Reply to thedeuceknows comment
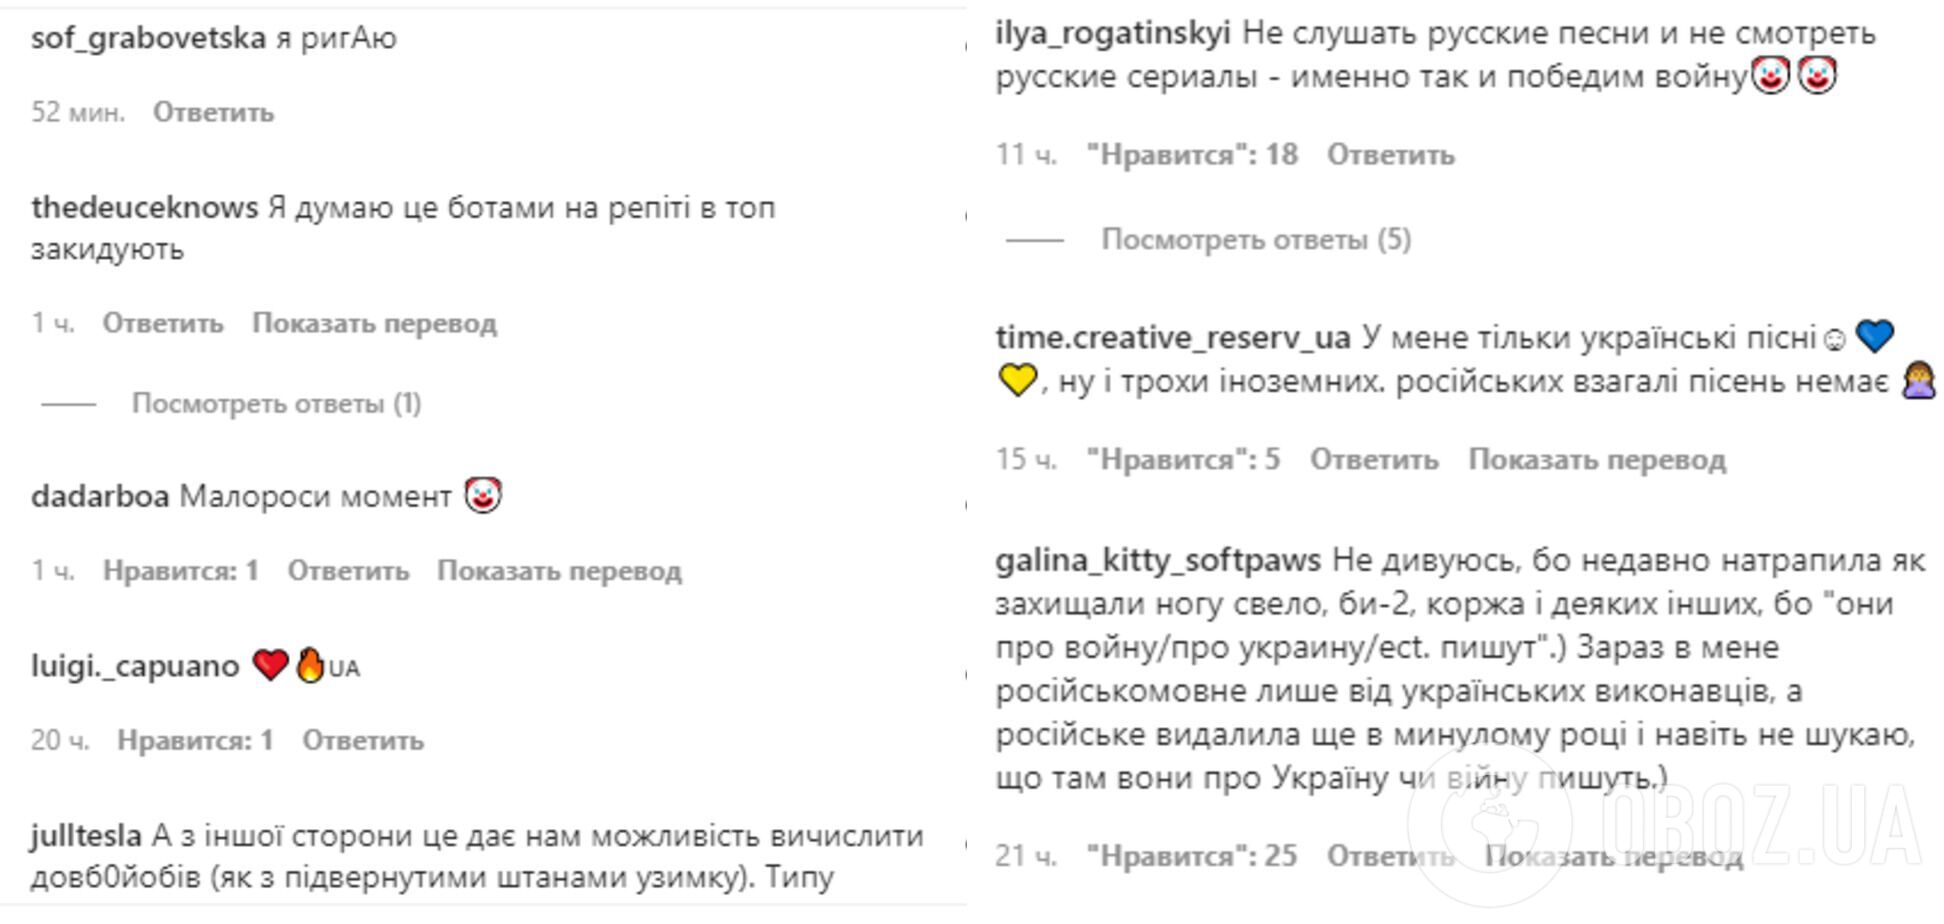1944x924 pixels. point(163,323)
